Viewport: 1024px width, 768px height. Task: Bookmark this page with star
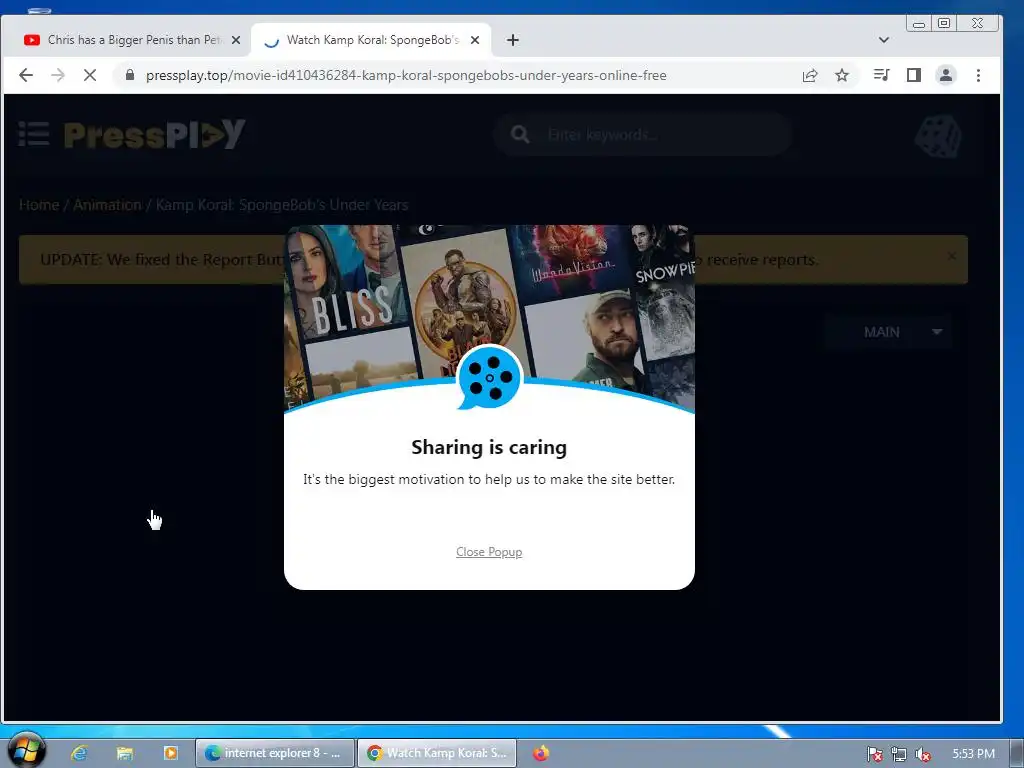[x=842, y=75]
